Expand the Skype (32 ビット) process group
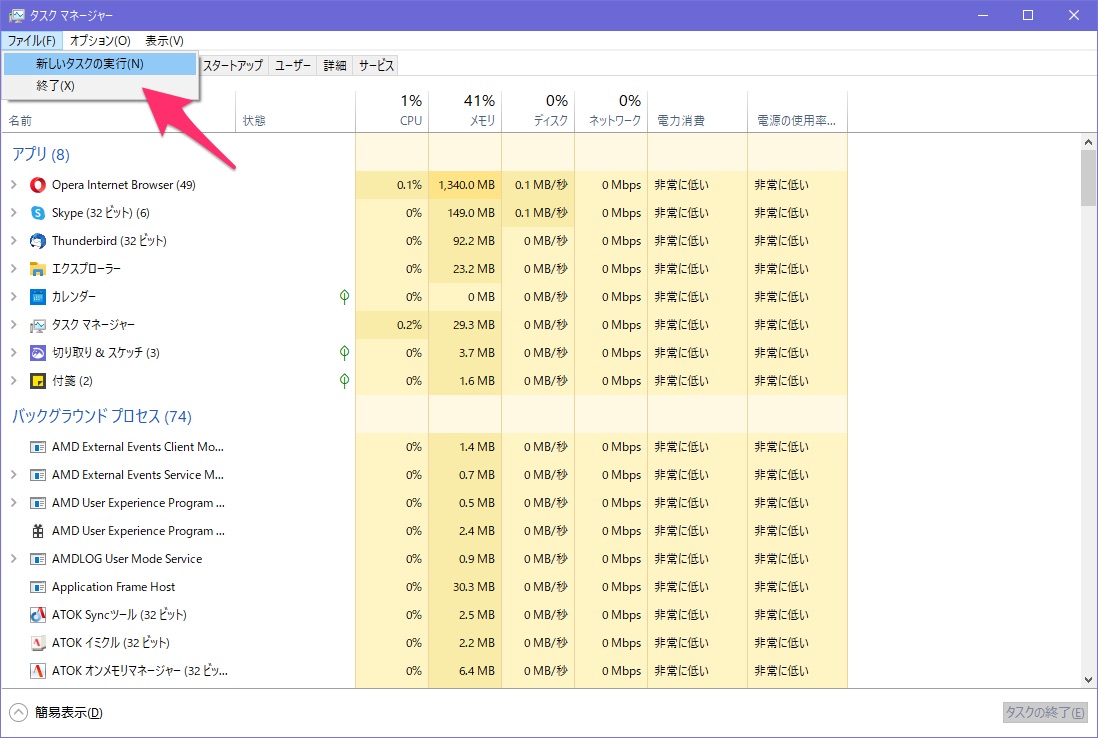Viewport: 1098px width, 738px height. pyautogui.click(x=13, y=212)
